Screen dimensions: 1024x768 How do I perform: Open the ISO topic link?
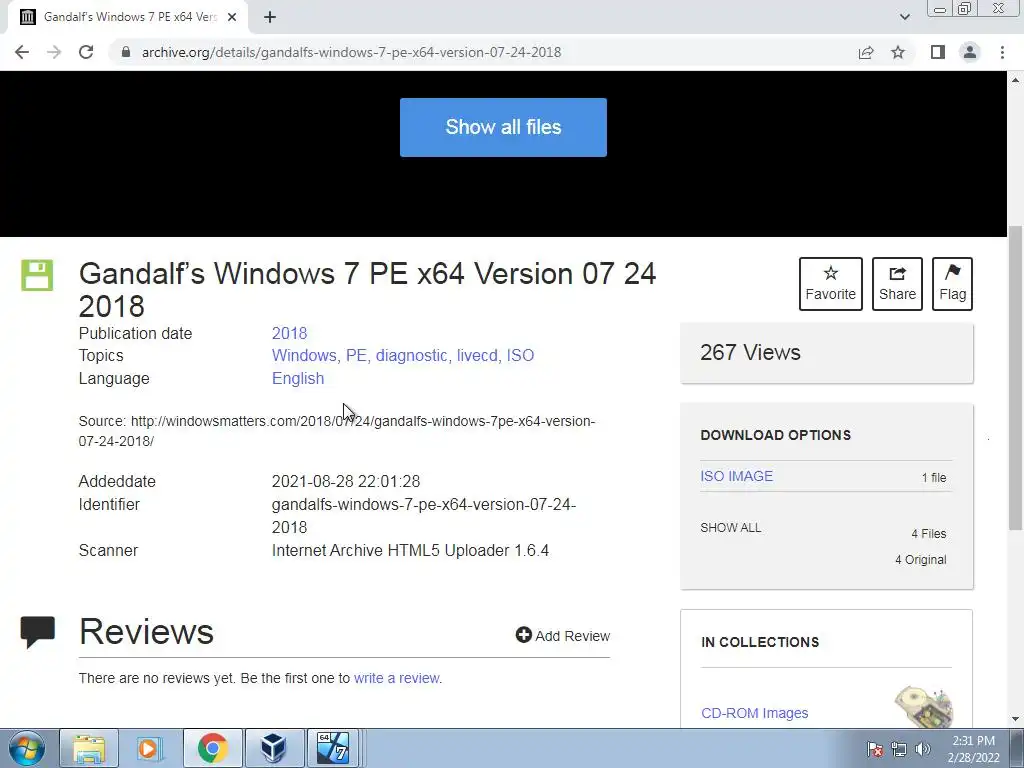click(x=520, y=355)
